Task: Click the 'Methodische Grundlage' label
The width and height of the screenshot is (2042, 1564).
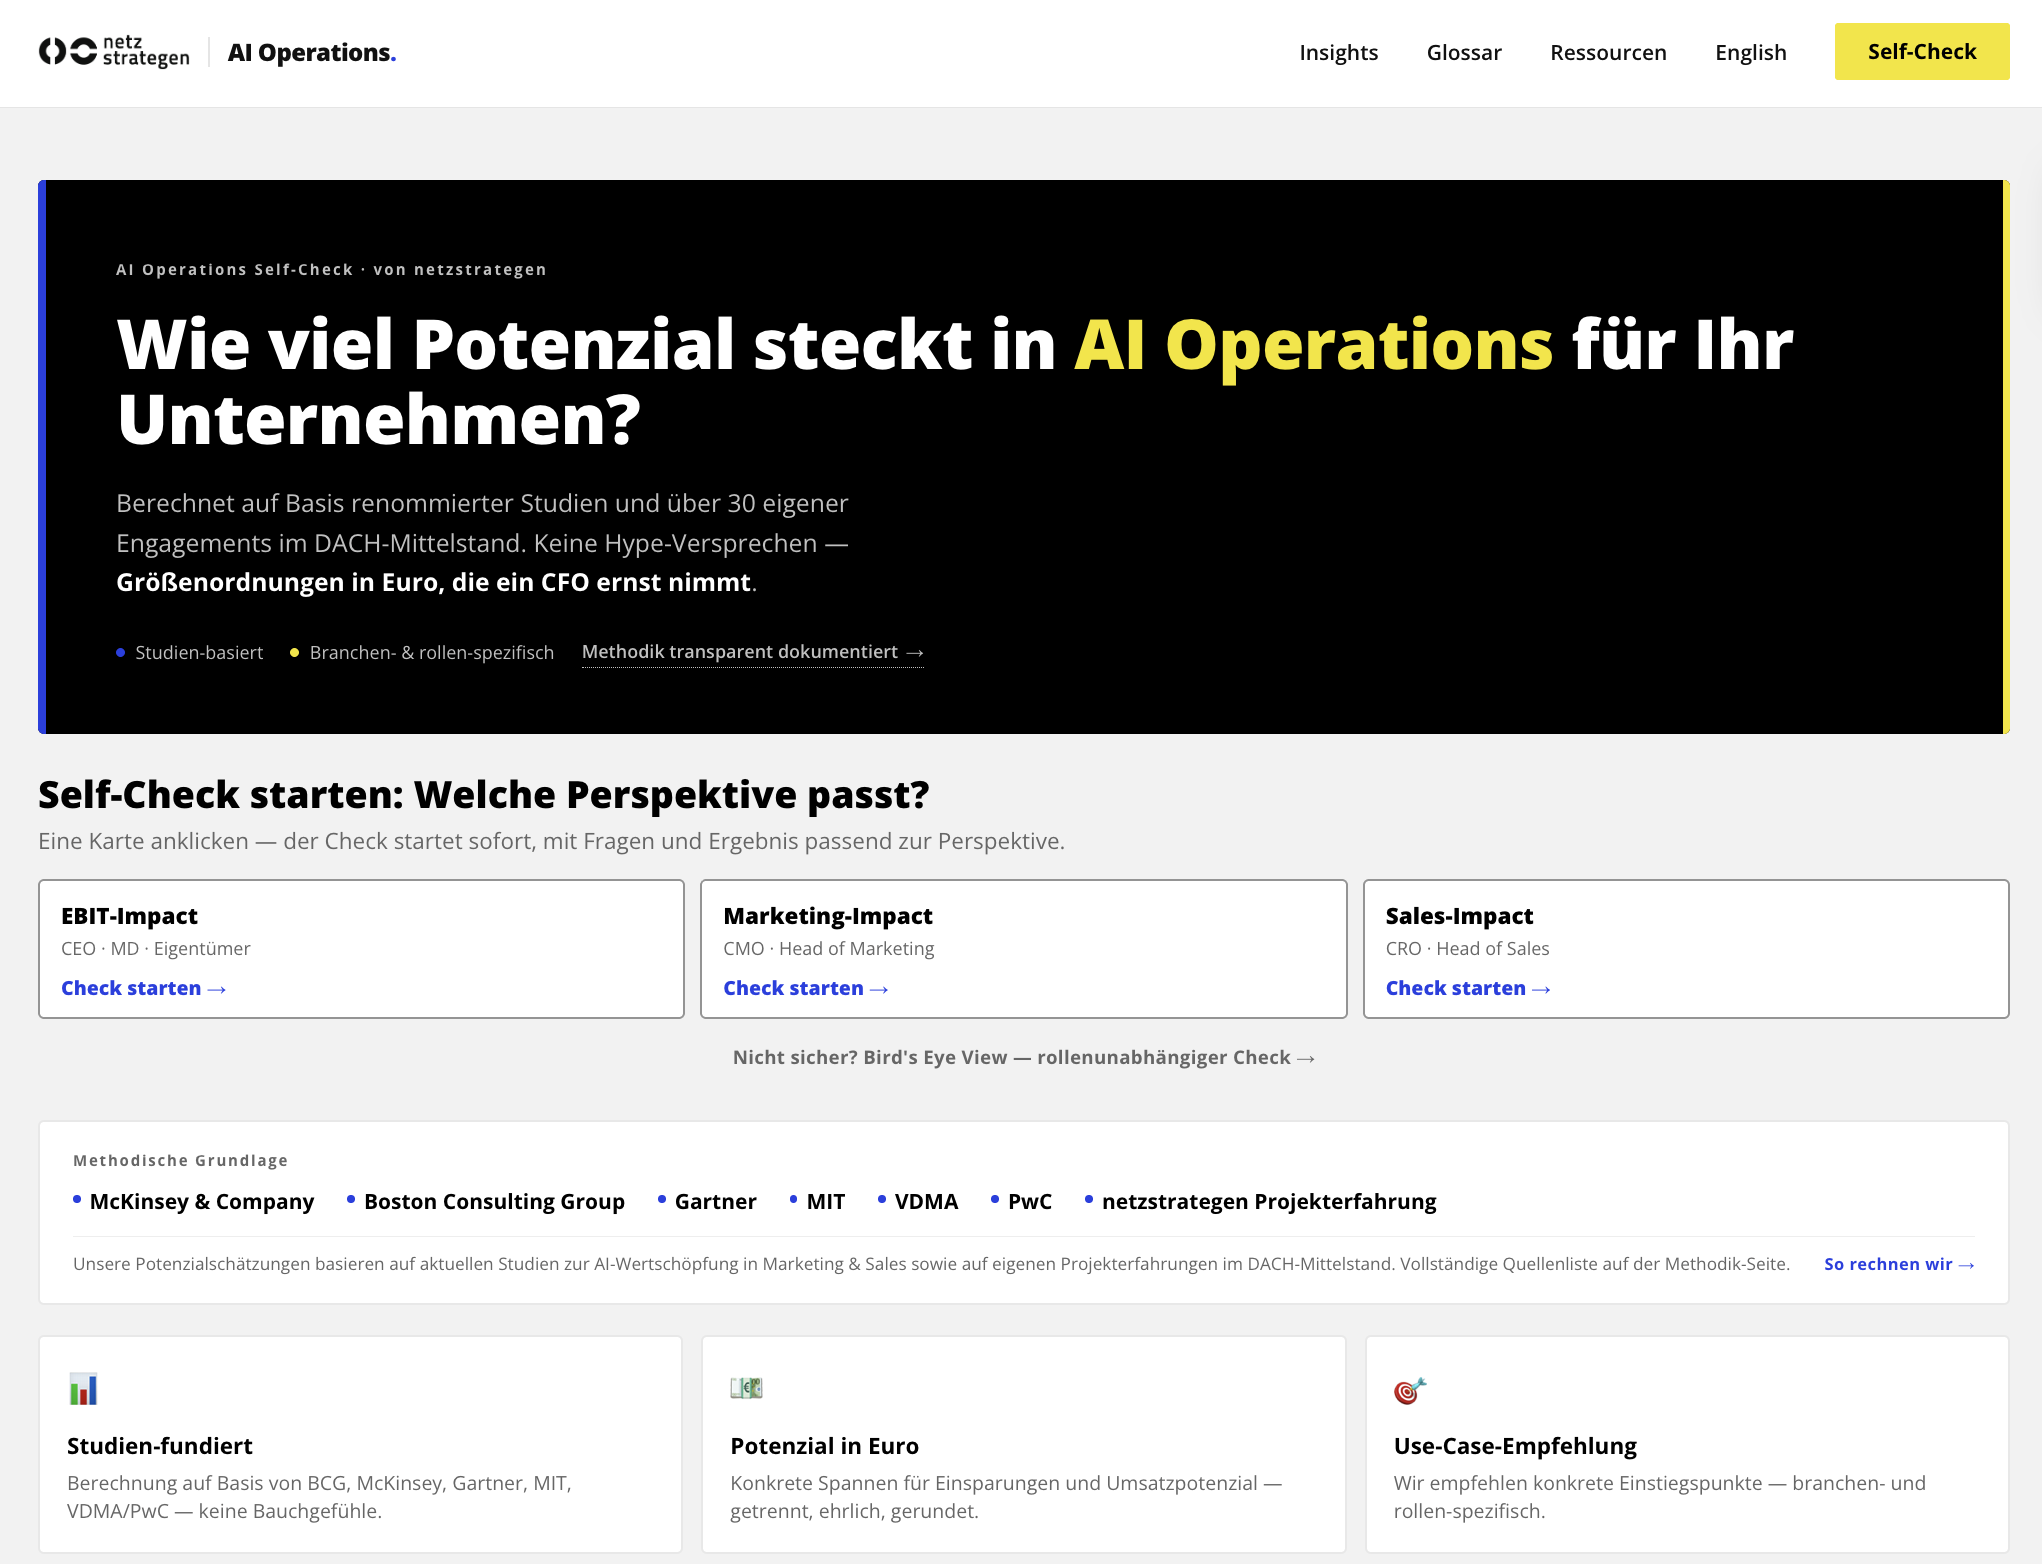Action: (180, 1161)
